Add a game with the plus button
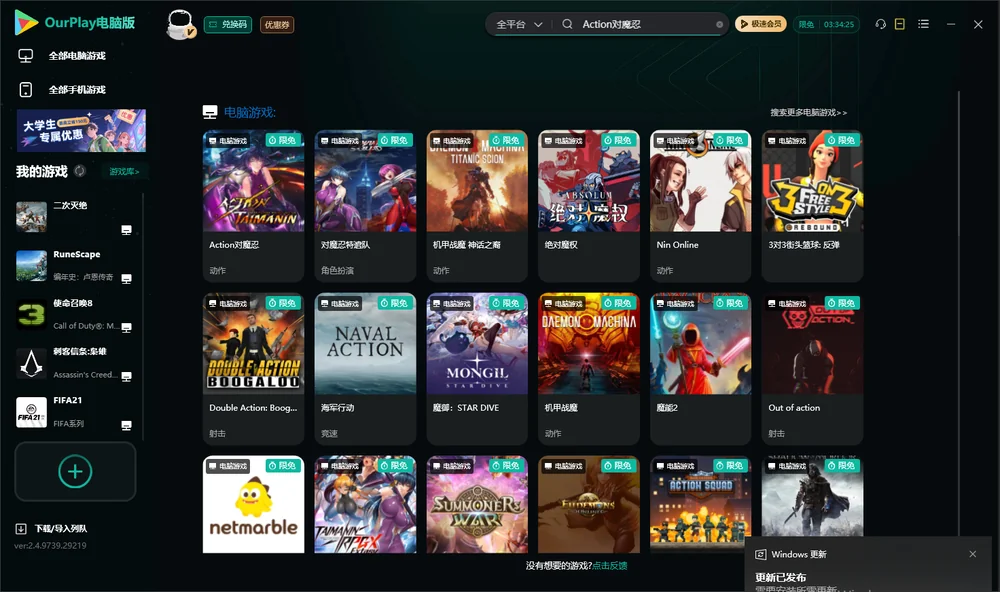This screenshot has height=592, width=1000. pyautogui.click(x=75, y=471)
